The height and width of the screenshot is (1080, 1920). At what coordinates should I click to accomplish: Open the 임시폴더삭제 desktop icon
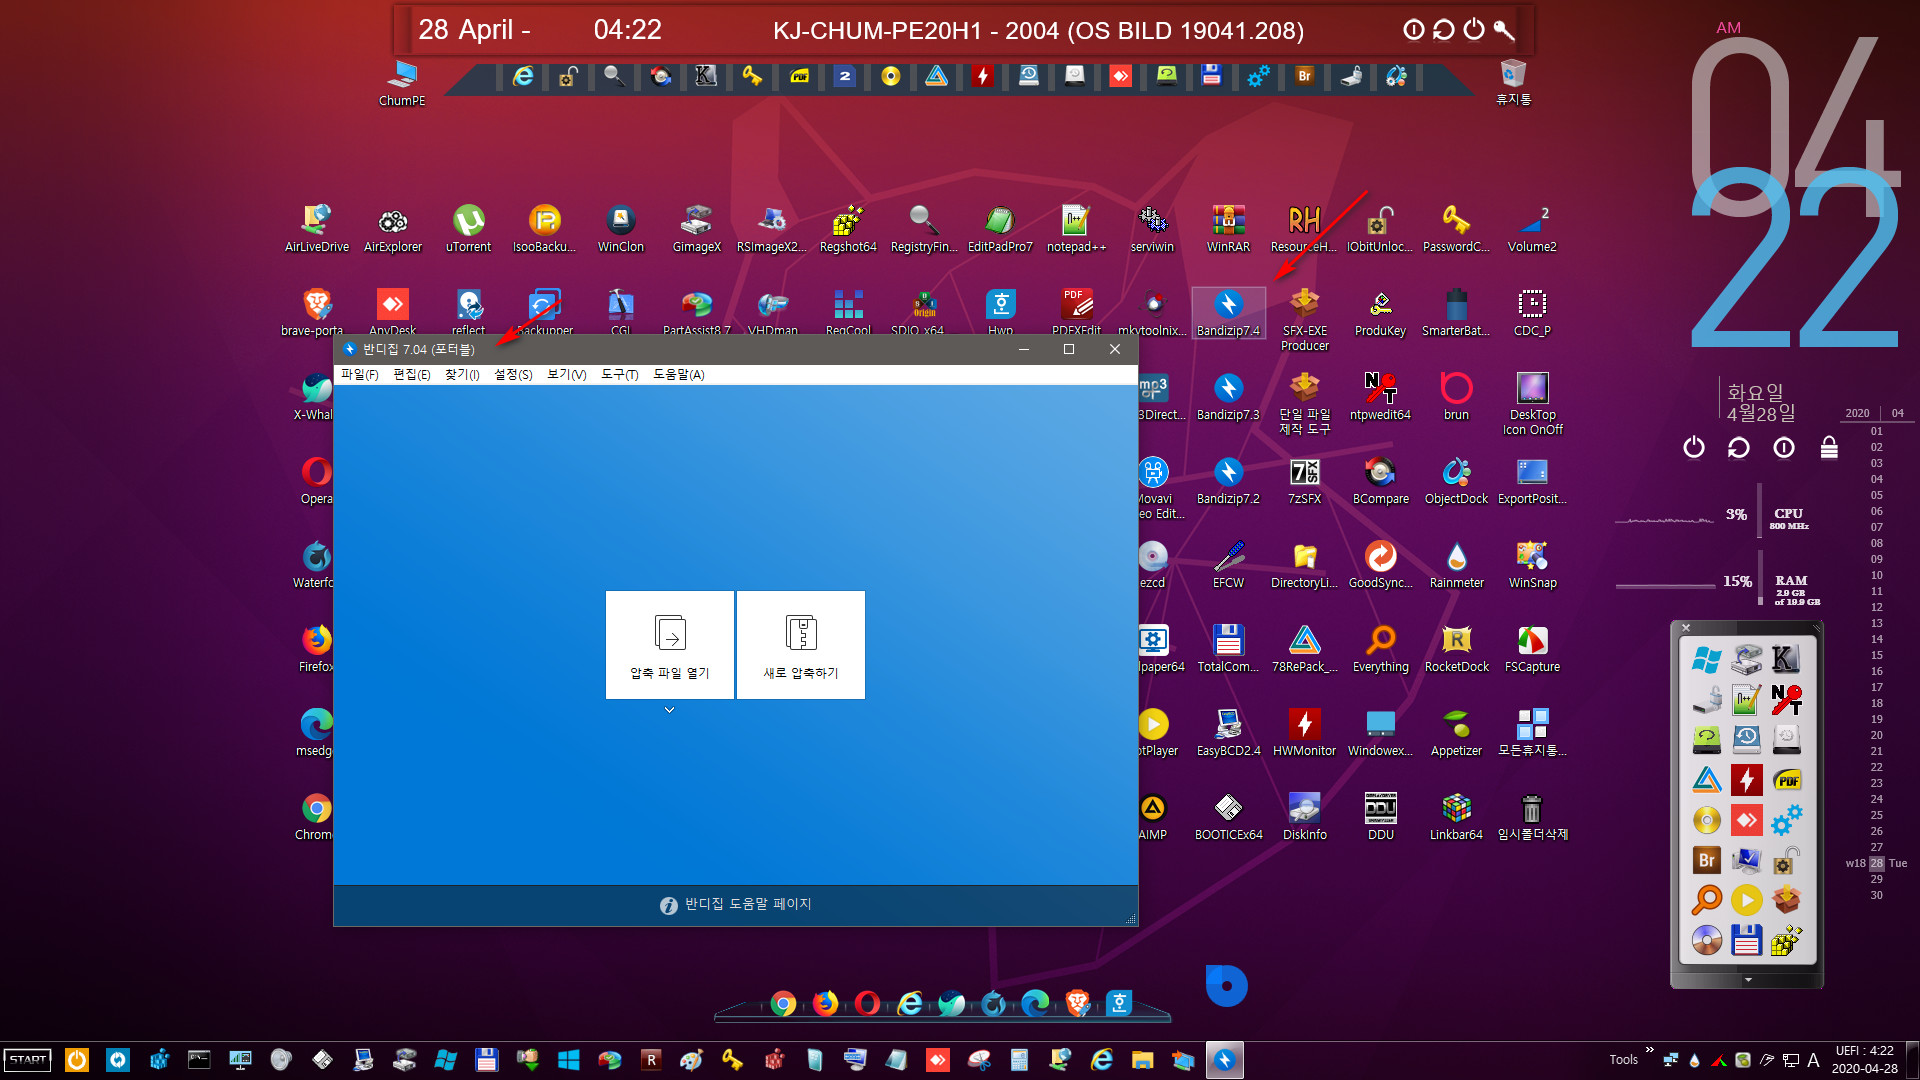1532,816
